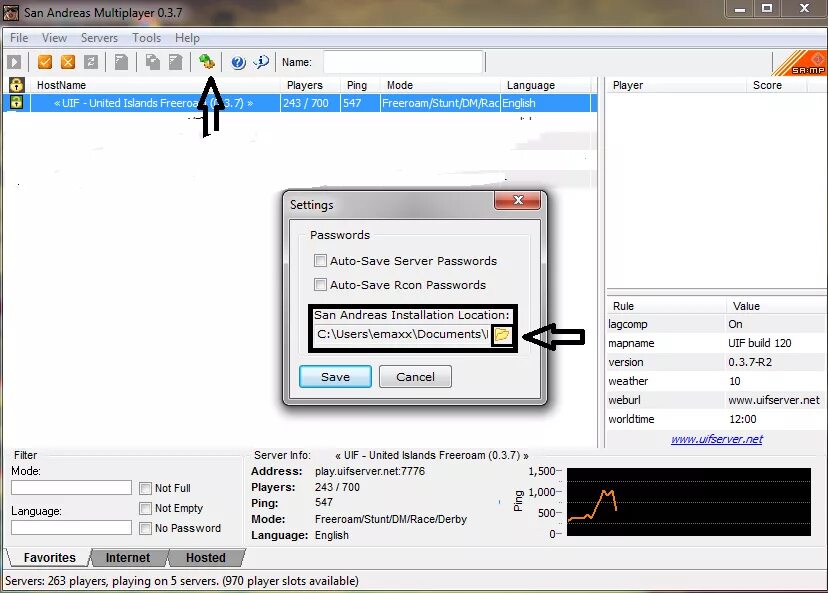Click Cancel in the Settings dialog
The image size is (828, 593).
click(x=416, y=376)
